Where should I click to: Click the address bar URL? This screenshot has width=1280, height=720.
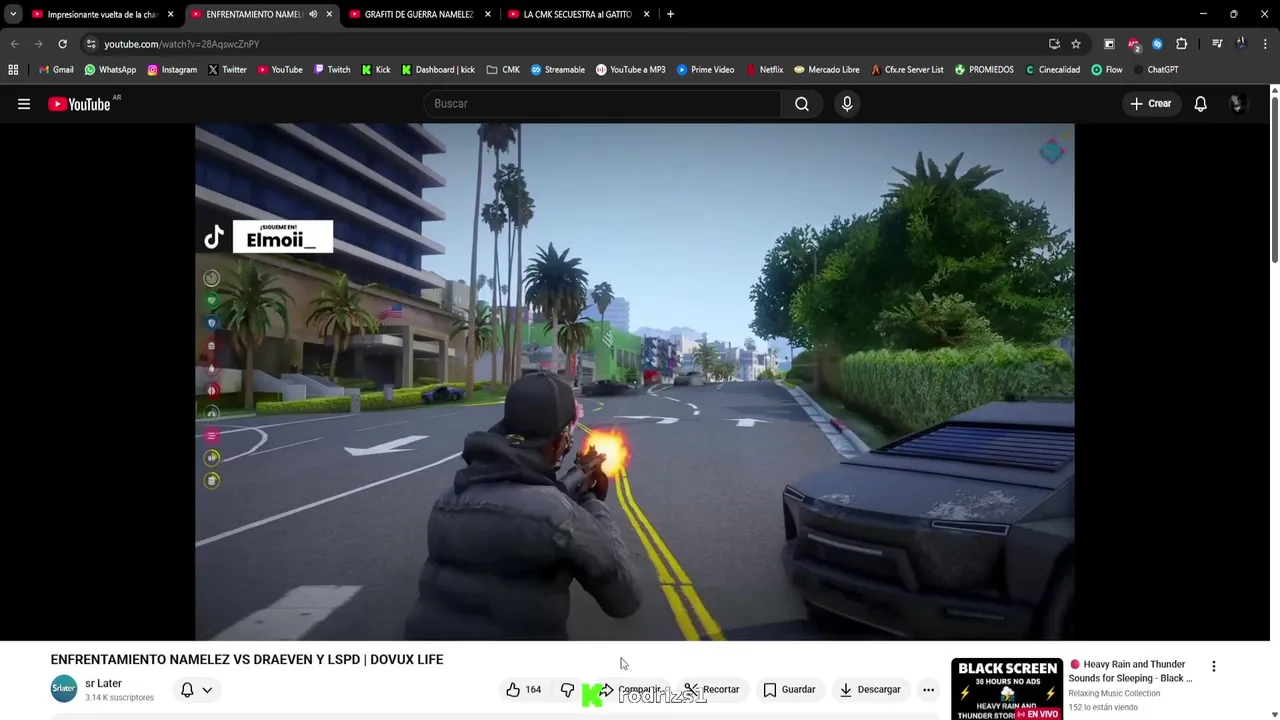[x=182, y=44]
